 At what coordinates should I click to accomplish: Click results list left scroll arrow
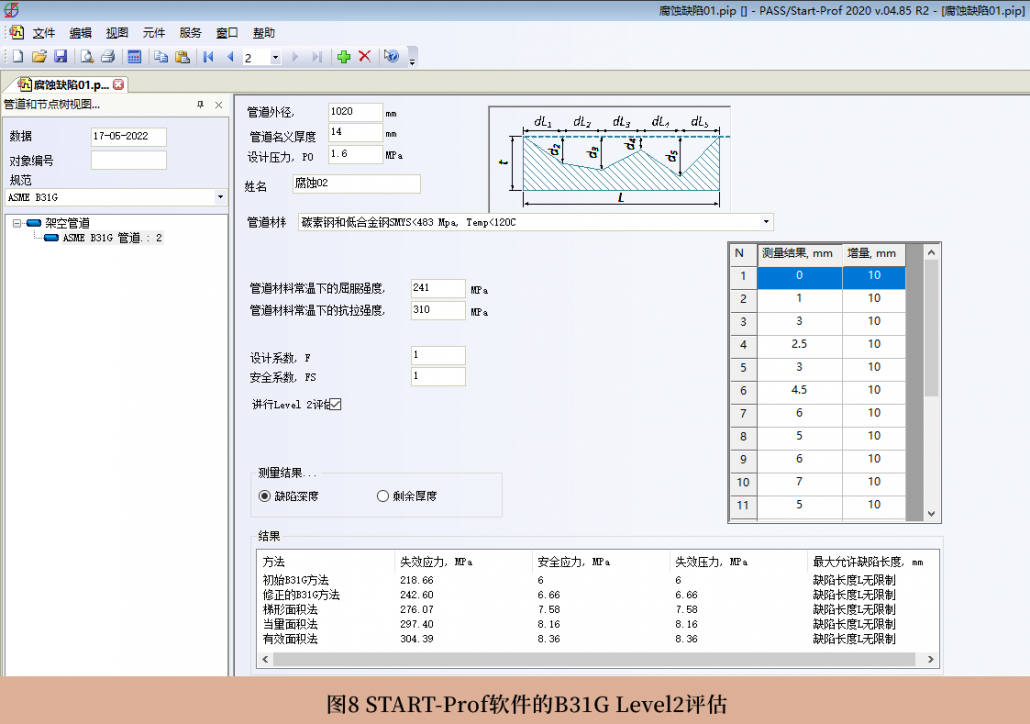(265, 659)
